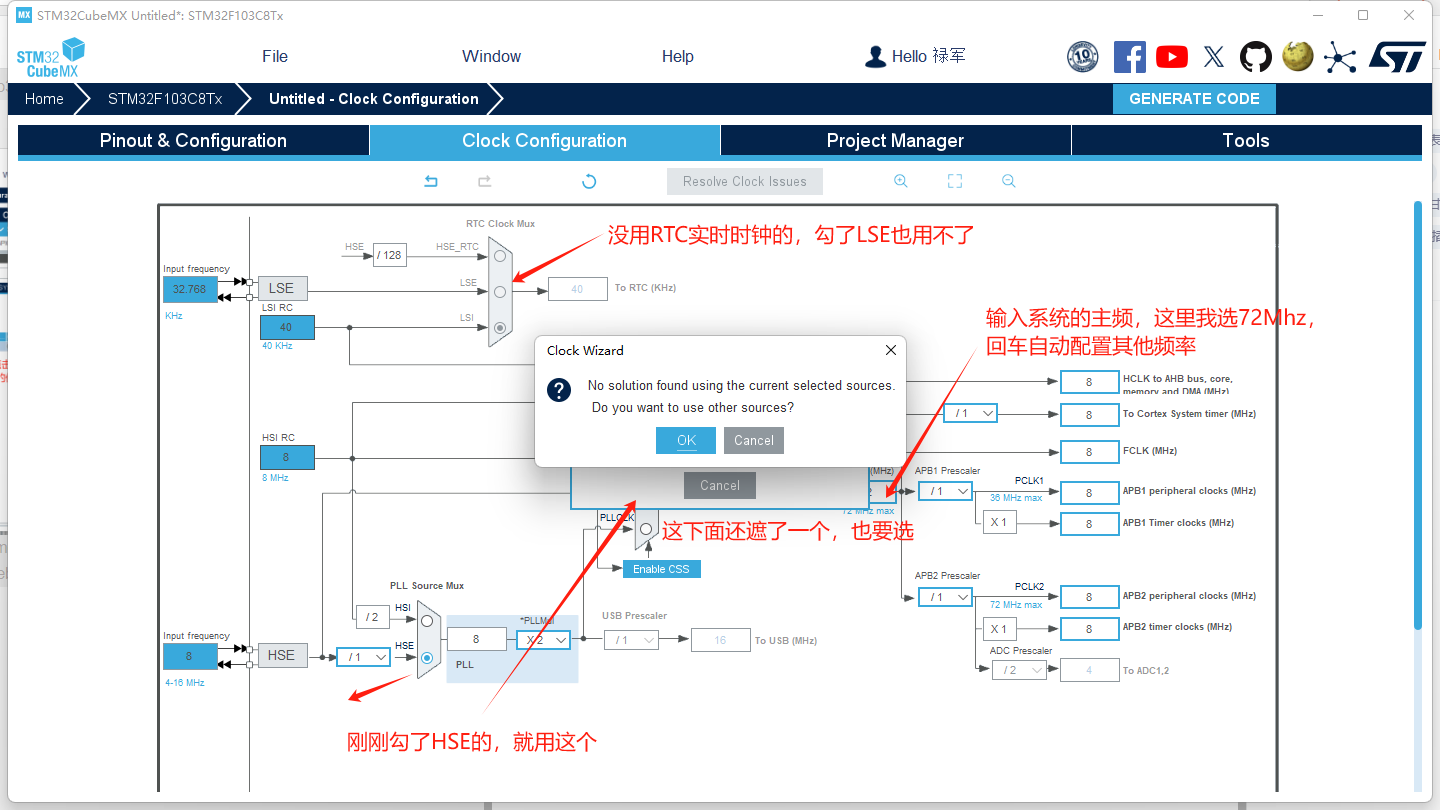The width and height of the screenshot is (1440, 810).
Task: Click the FCLK (MHz) value field
Action: (x=1089, y=452)
